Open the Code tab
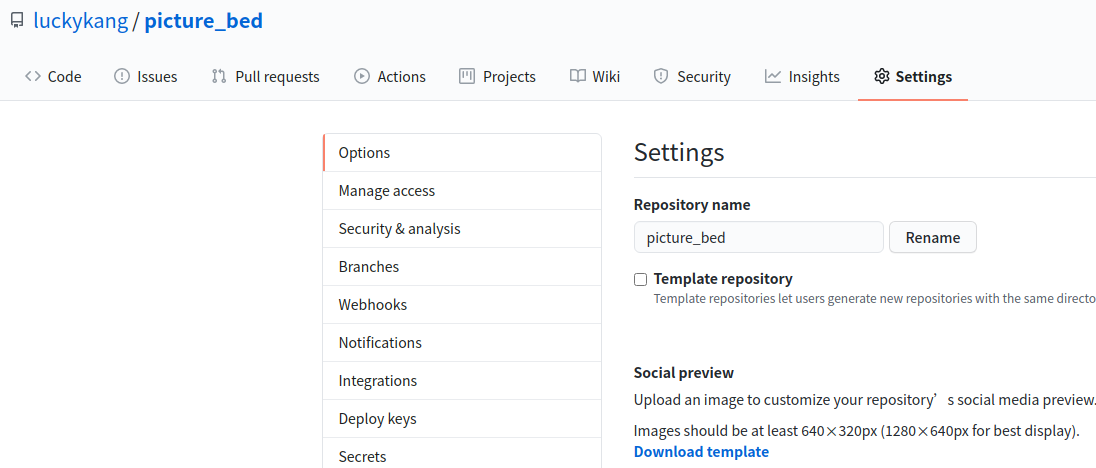This screenshot has height=468, width=1096. coord(53,77)
